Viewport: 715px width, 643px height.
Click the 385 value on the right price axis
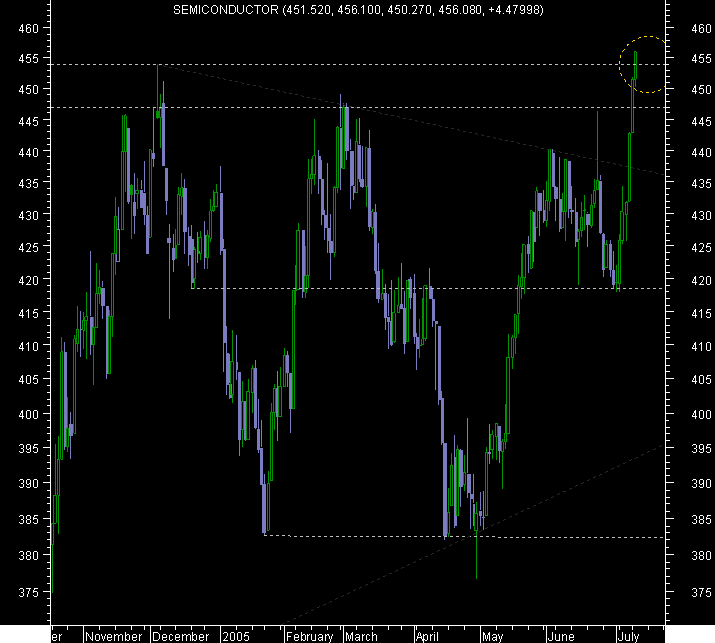click(701, 519)
